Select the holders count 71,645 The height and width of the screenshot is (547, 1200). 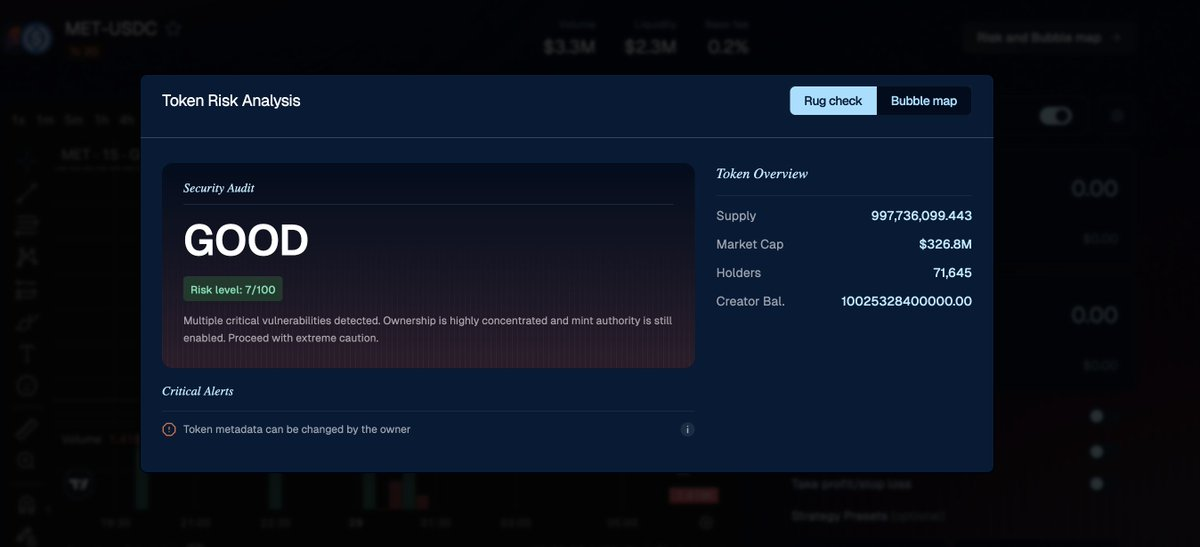(x=953, y=272)
